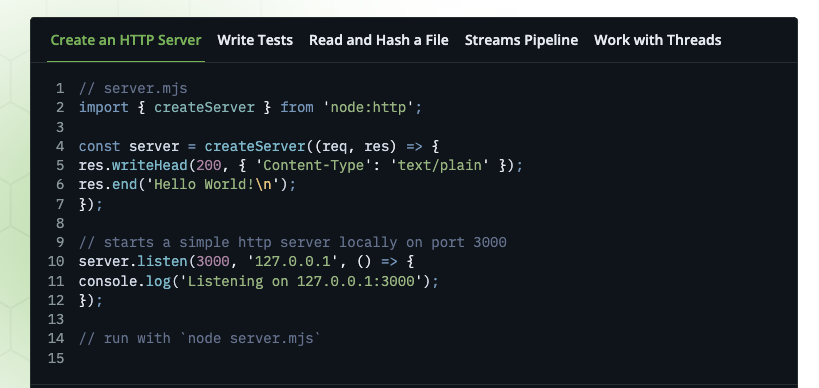Click line number 8

point(60,224)
